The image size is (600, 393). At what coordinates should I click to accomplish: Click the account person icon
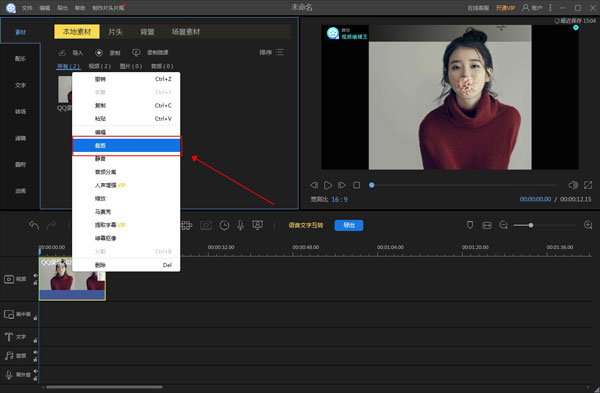click(x=526, y=8)
